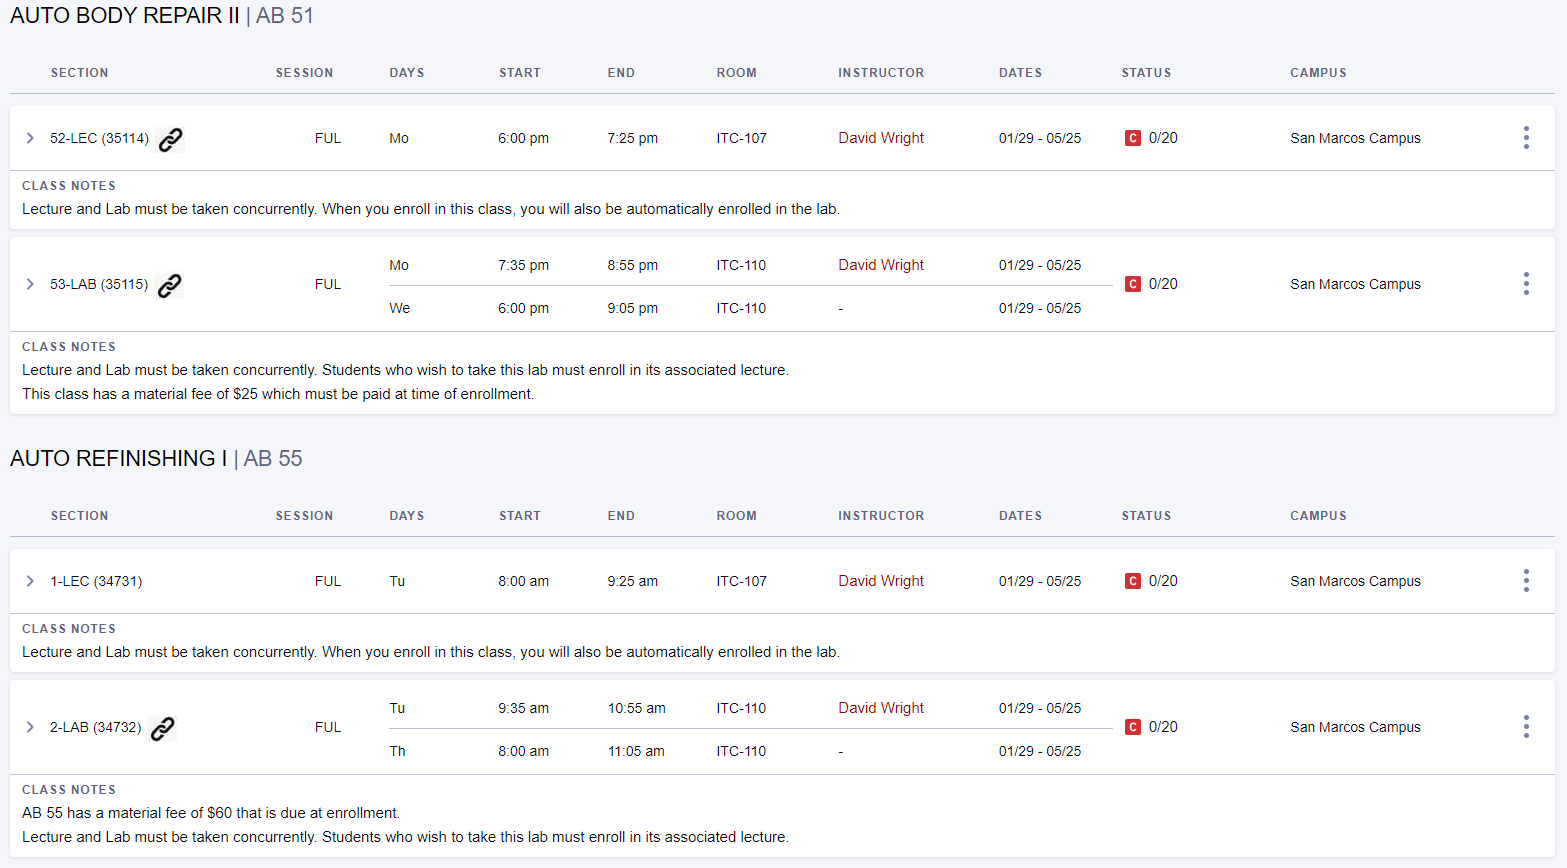Click David Wright instructor link for 52-LEC
The height and width of the screenshot is (868, 1567).
[880, 138]
